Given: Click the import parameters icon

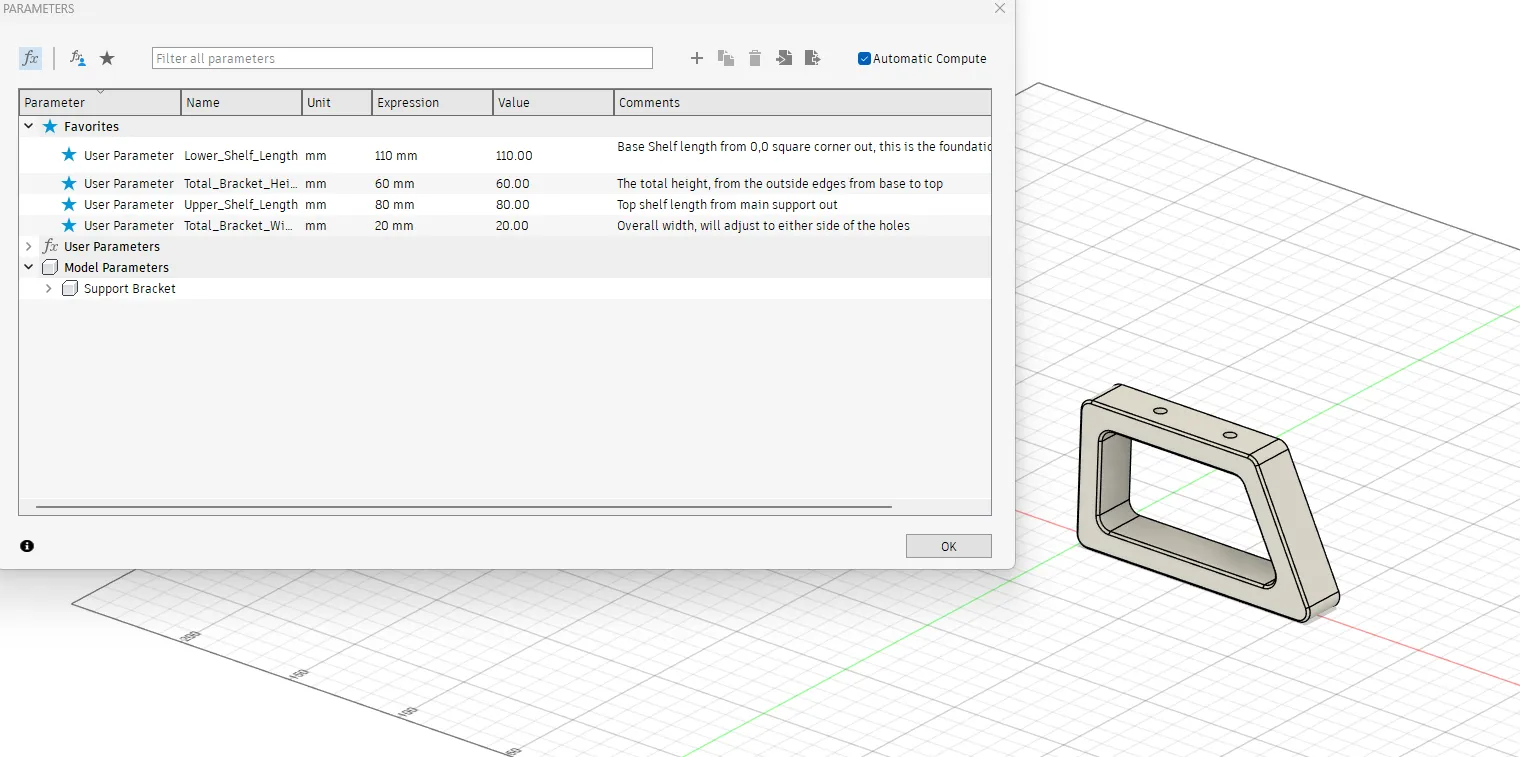Looking at the screenshot, I should [784, 58].
